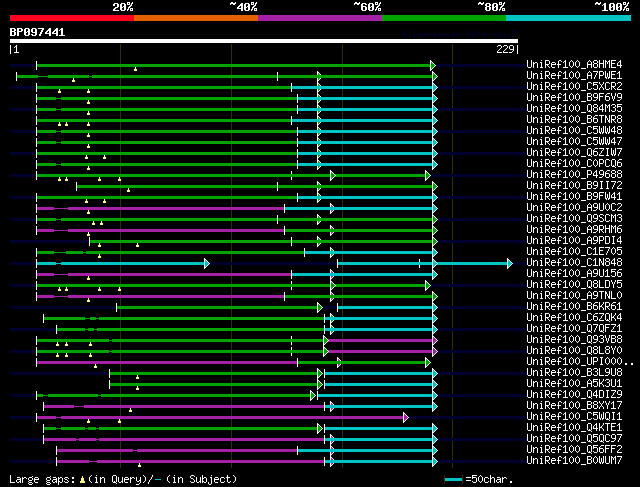Click hit name UniRef100_A9PDI4
This screenshot has width=640, height=487.
click(574, 241)
